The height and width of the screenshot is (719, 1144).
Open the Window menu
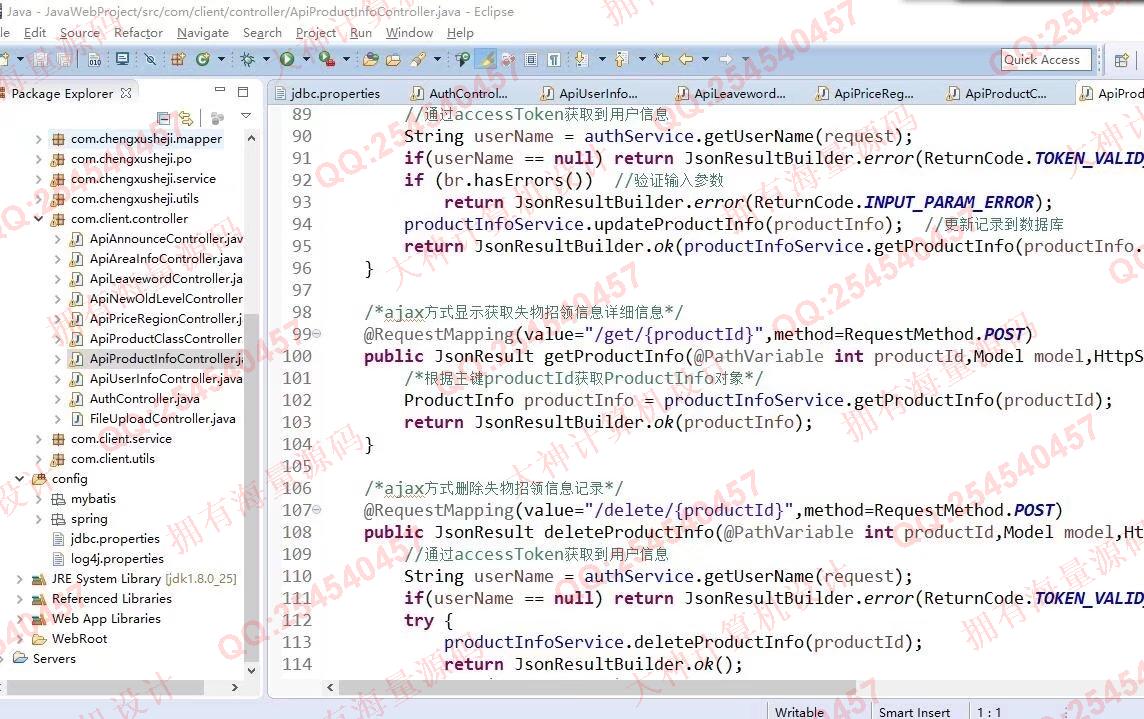[409, 33]
